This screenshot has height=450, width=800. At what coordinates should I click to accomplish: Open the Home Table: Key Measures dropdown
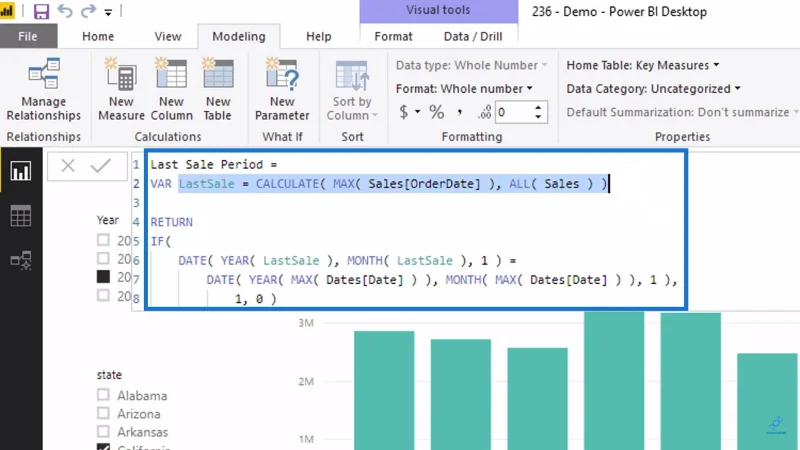tap(643, 65)
